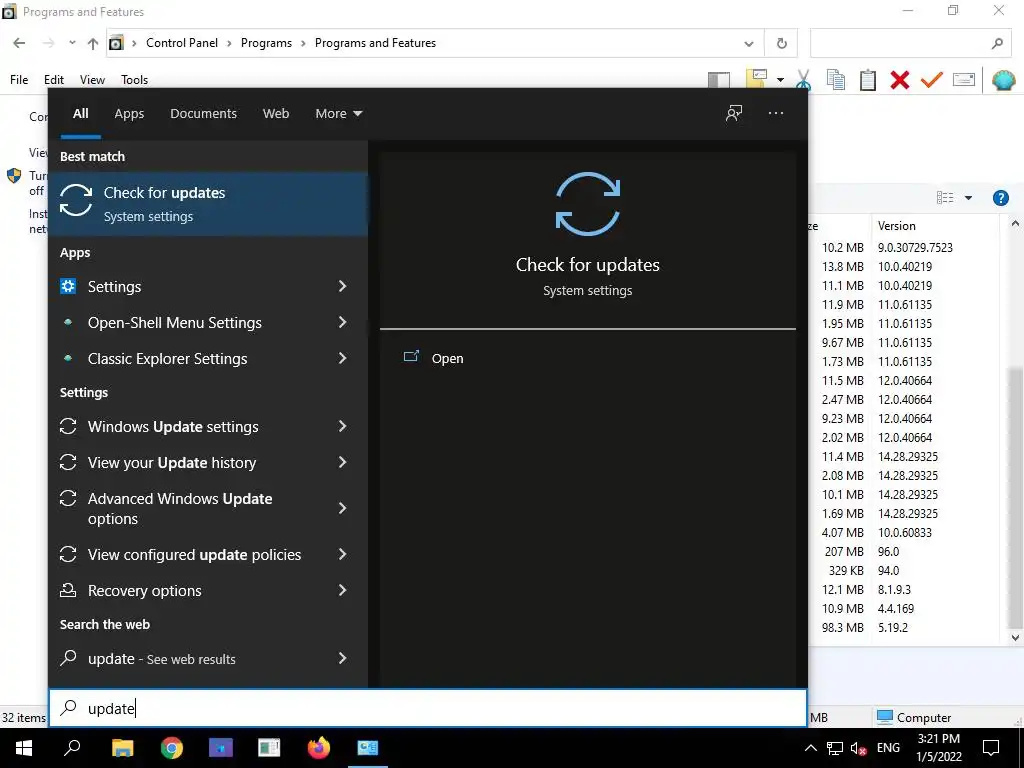Switch to Web search tab
1024x768 pixels.
click(x=276, y=114)
